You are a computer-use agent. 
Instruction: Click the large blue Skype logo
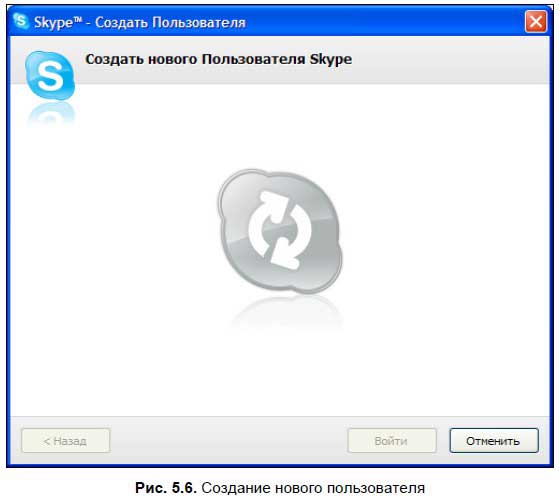(50, 75)
